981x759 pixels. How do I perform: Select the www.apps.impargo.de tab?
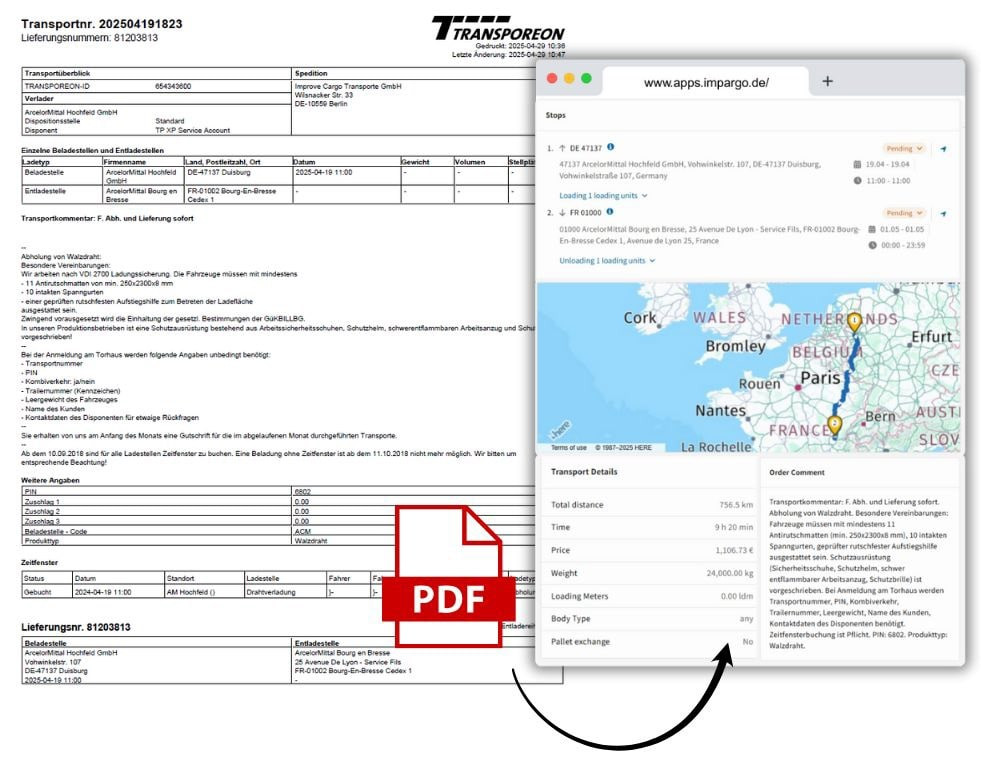[706, 82]
